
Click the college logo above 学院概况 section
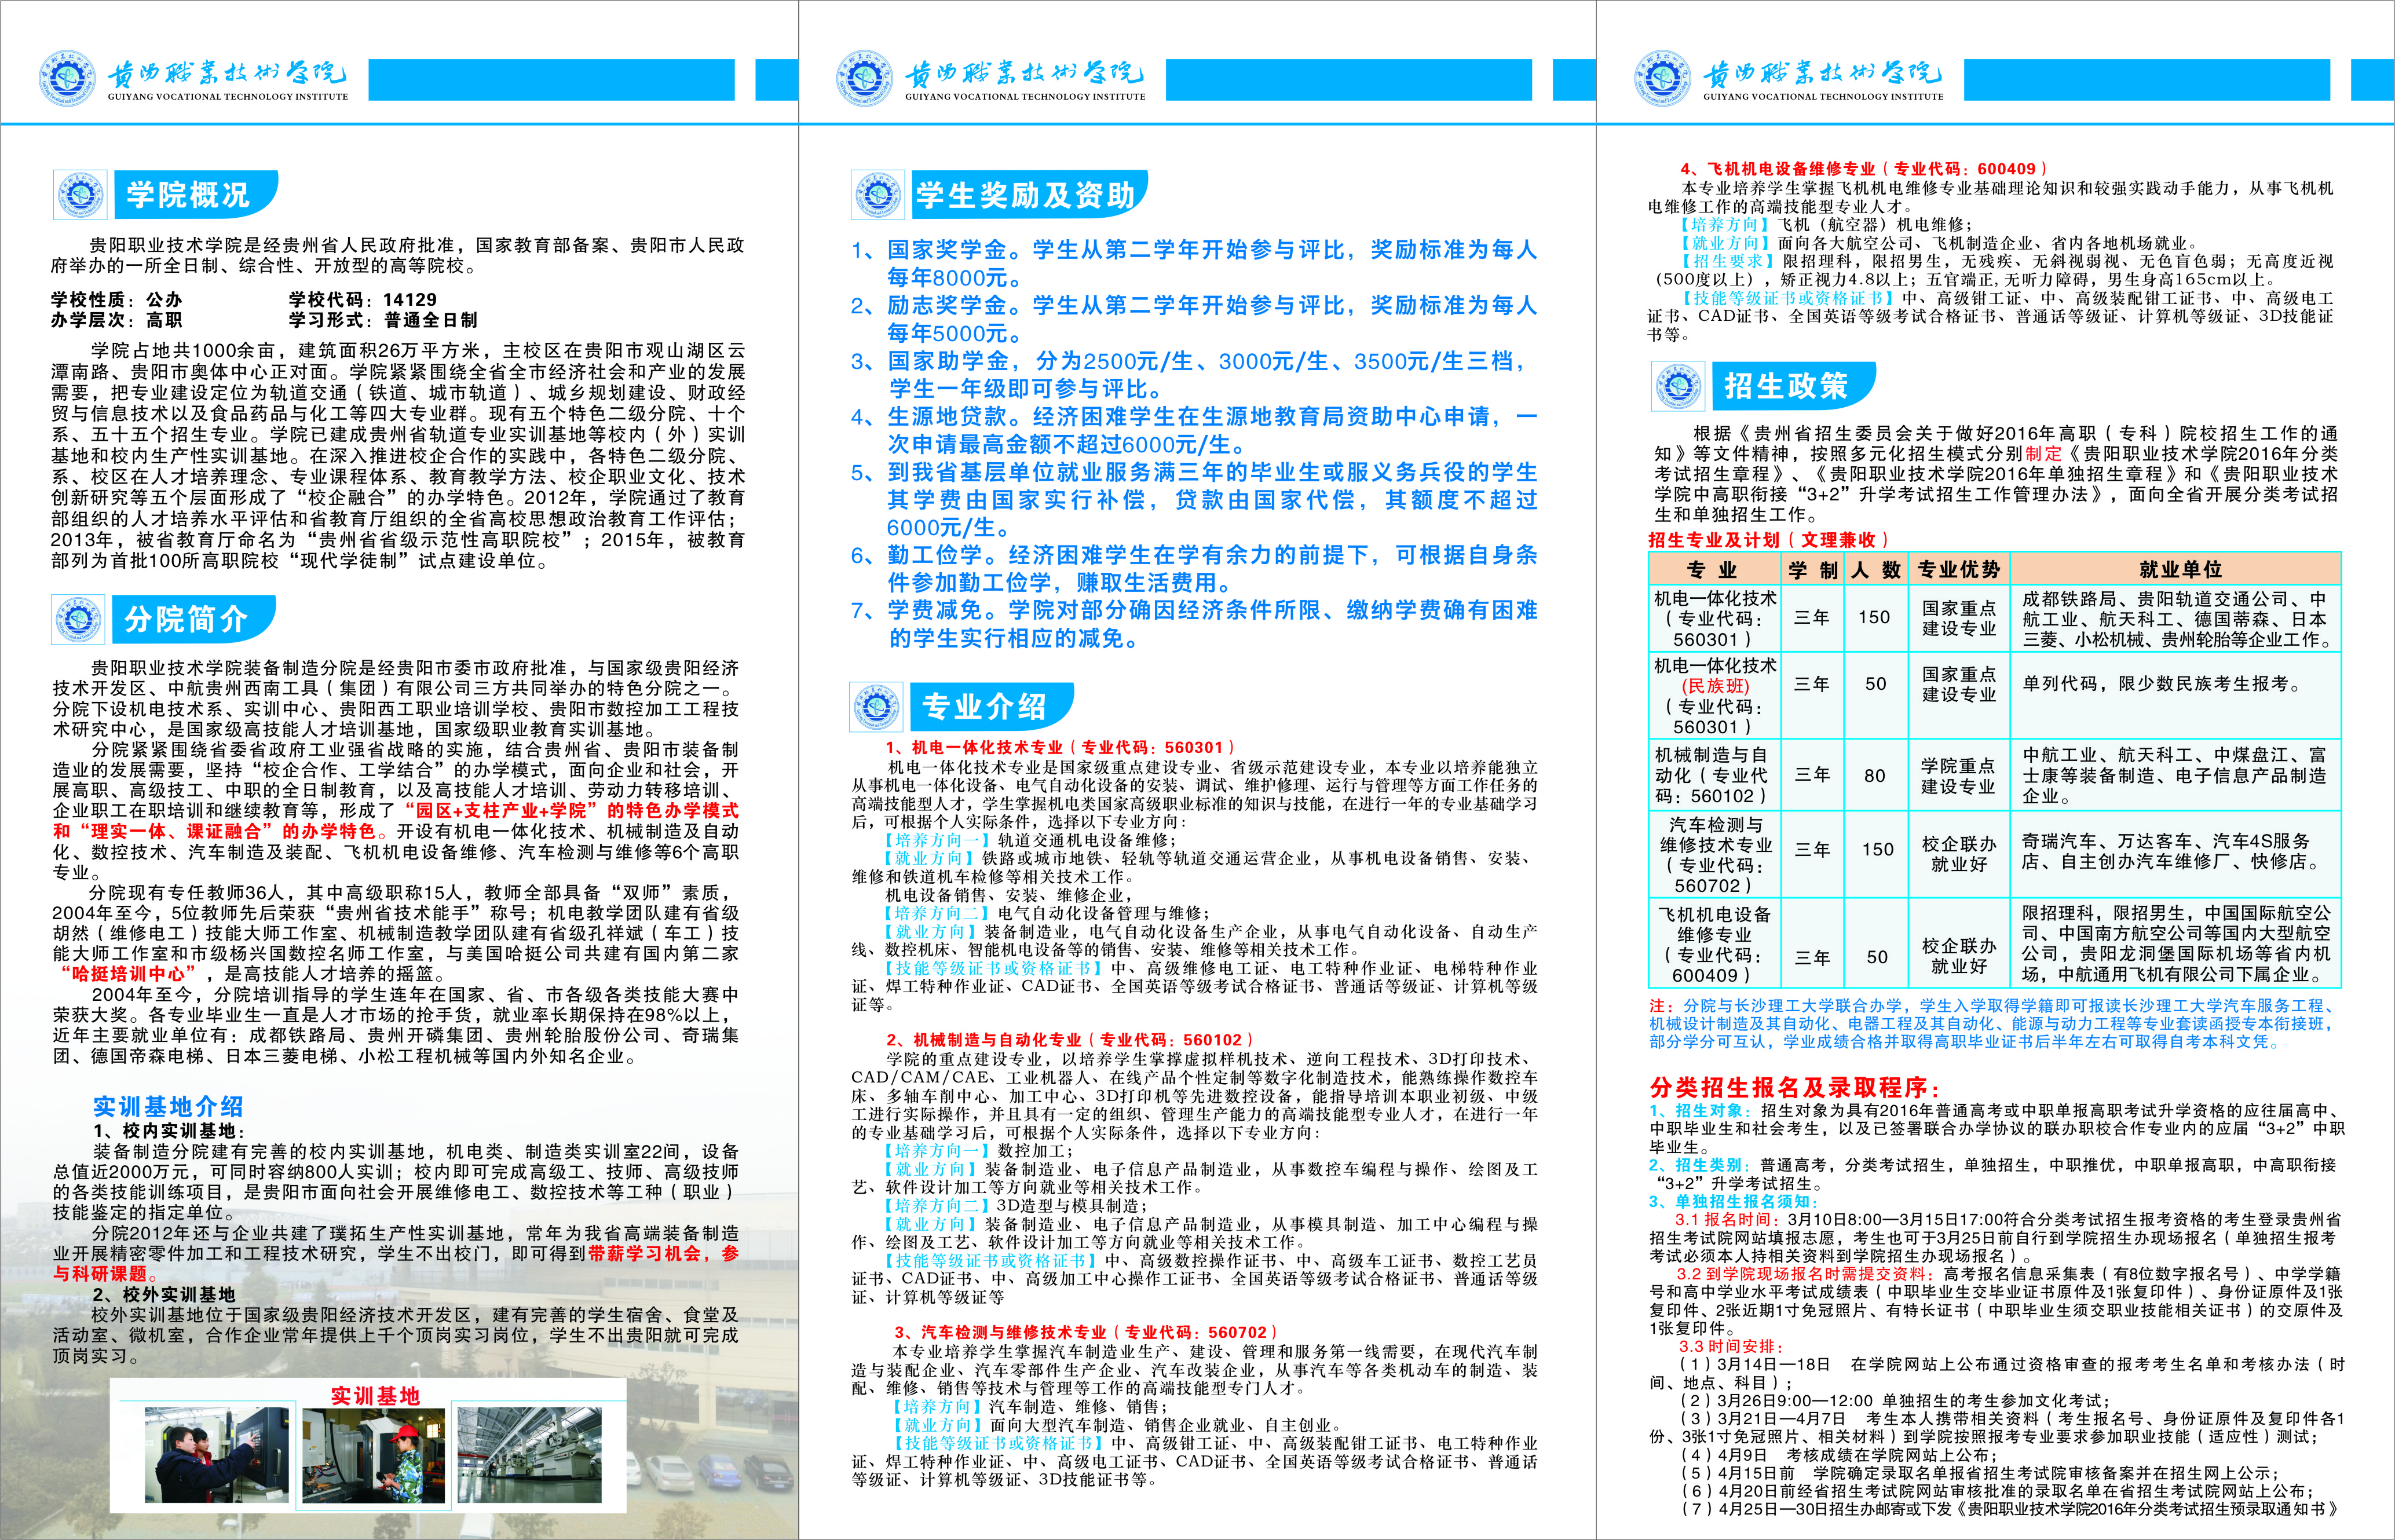coord(67,78)
